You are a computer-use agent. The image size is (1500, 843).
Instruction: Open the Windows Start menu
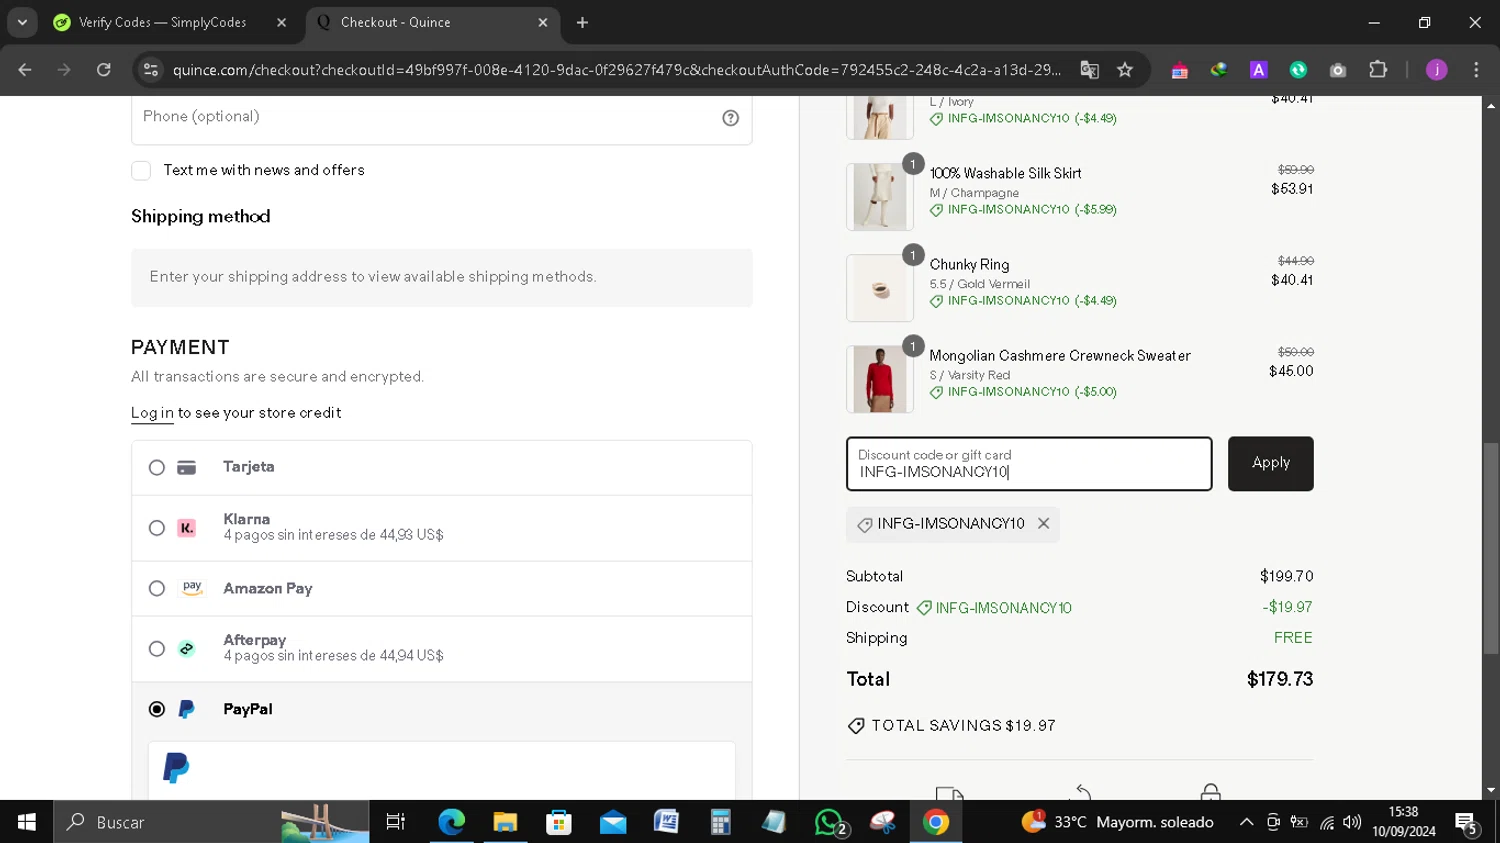[27, 822]
